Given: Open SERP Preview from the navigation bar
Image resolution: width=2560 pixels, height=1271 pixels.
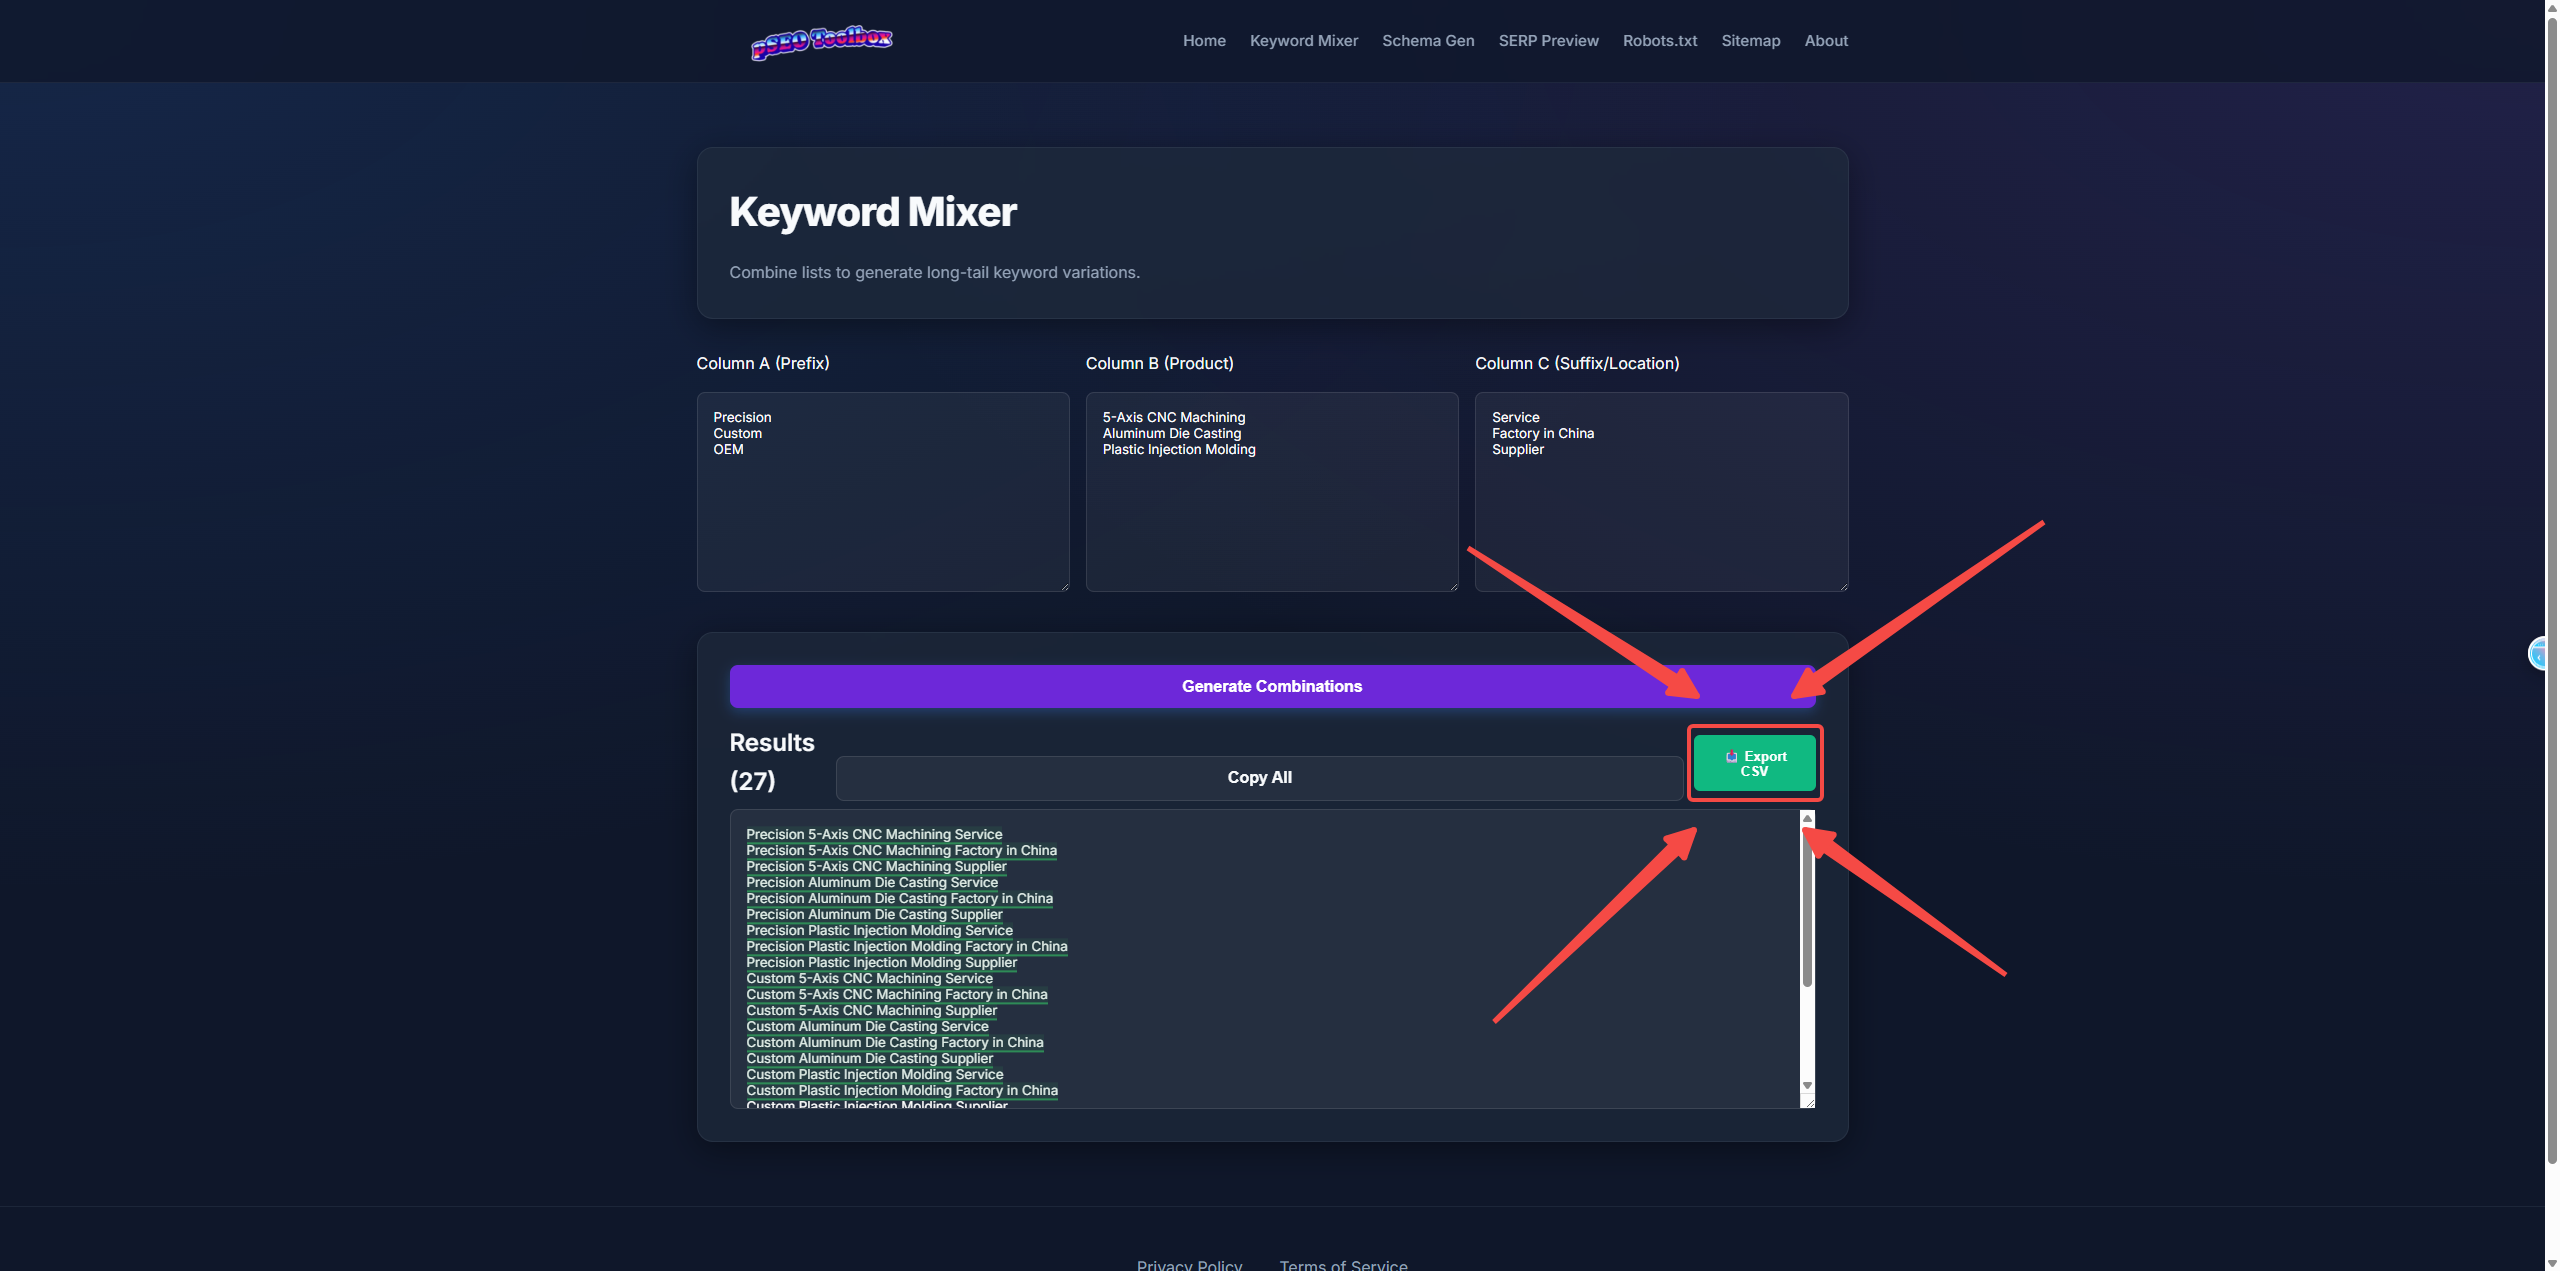Looking at the screenshot, I should click(x=1548, y=41).
